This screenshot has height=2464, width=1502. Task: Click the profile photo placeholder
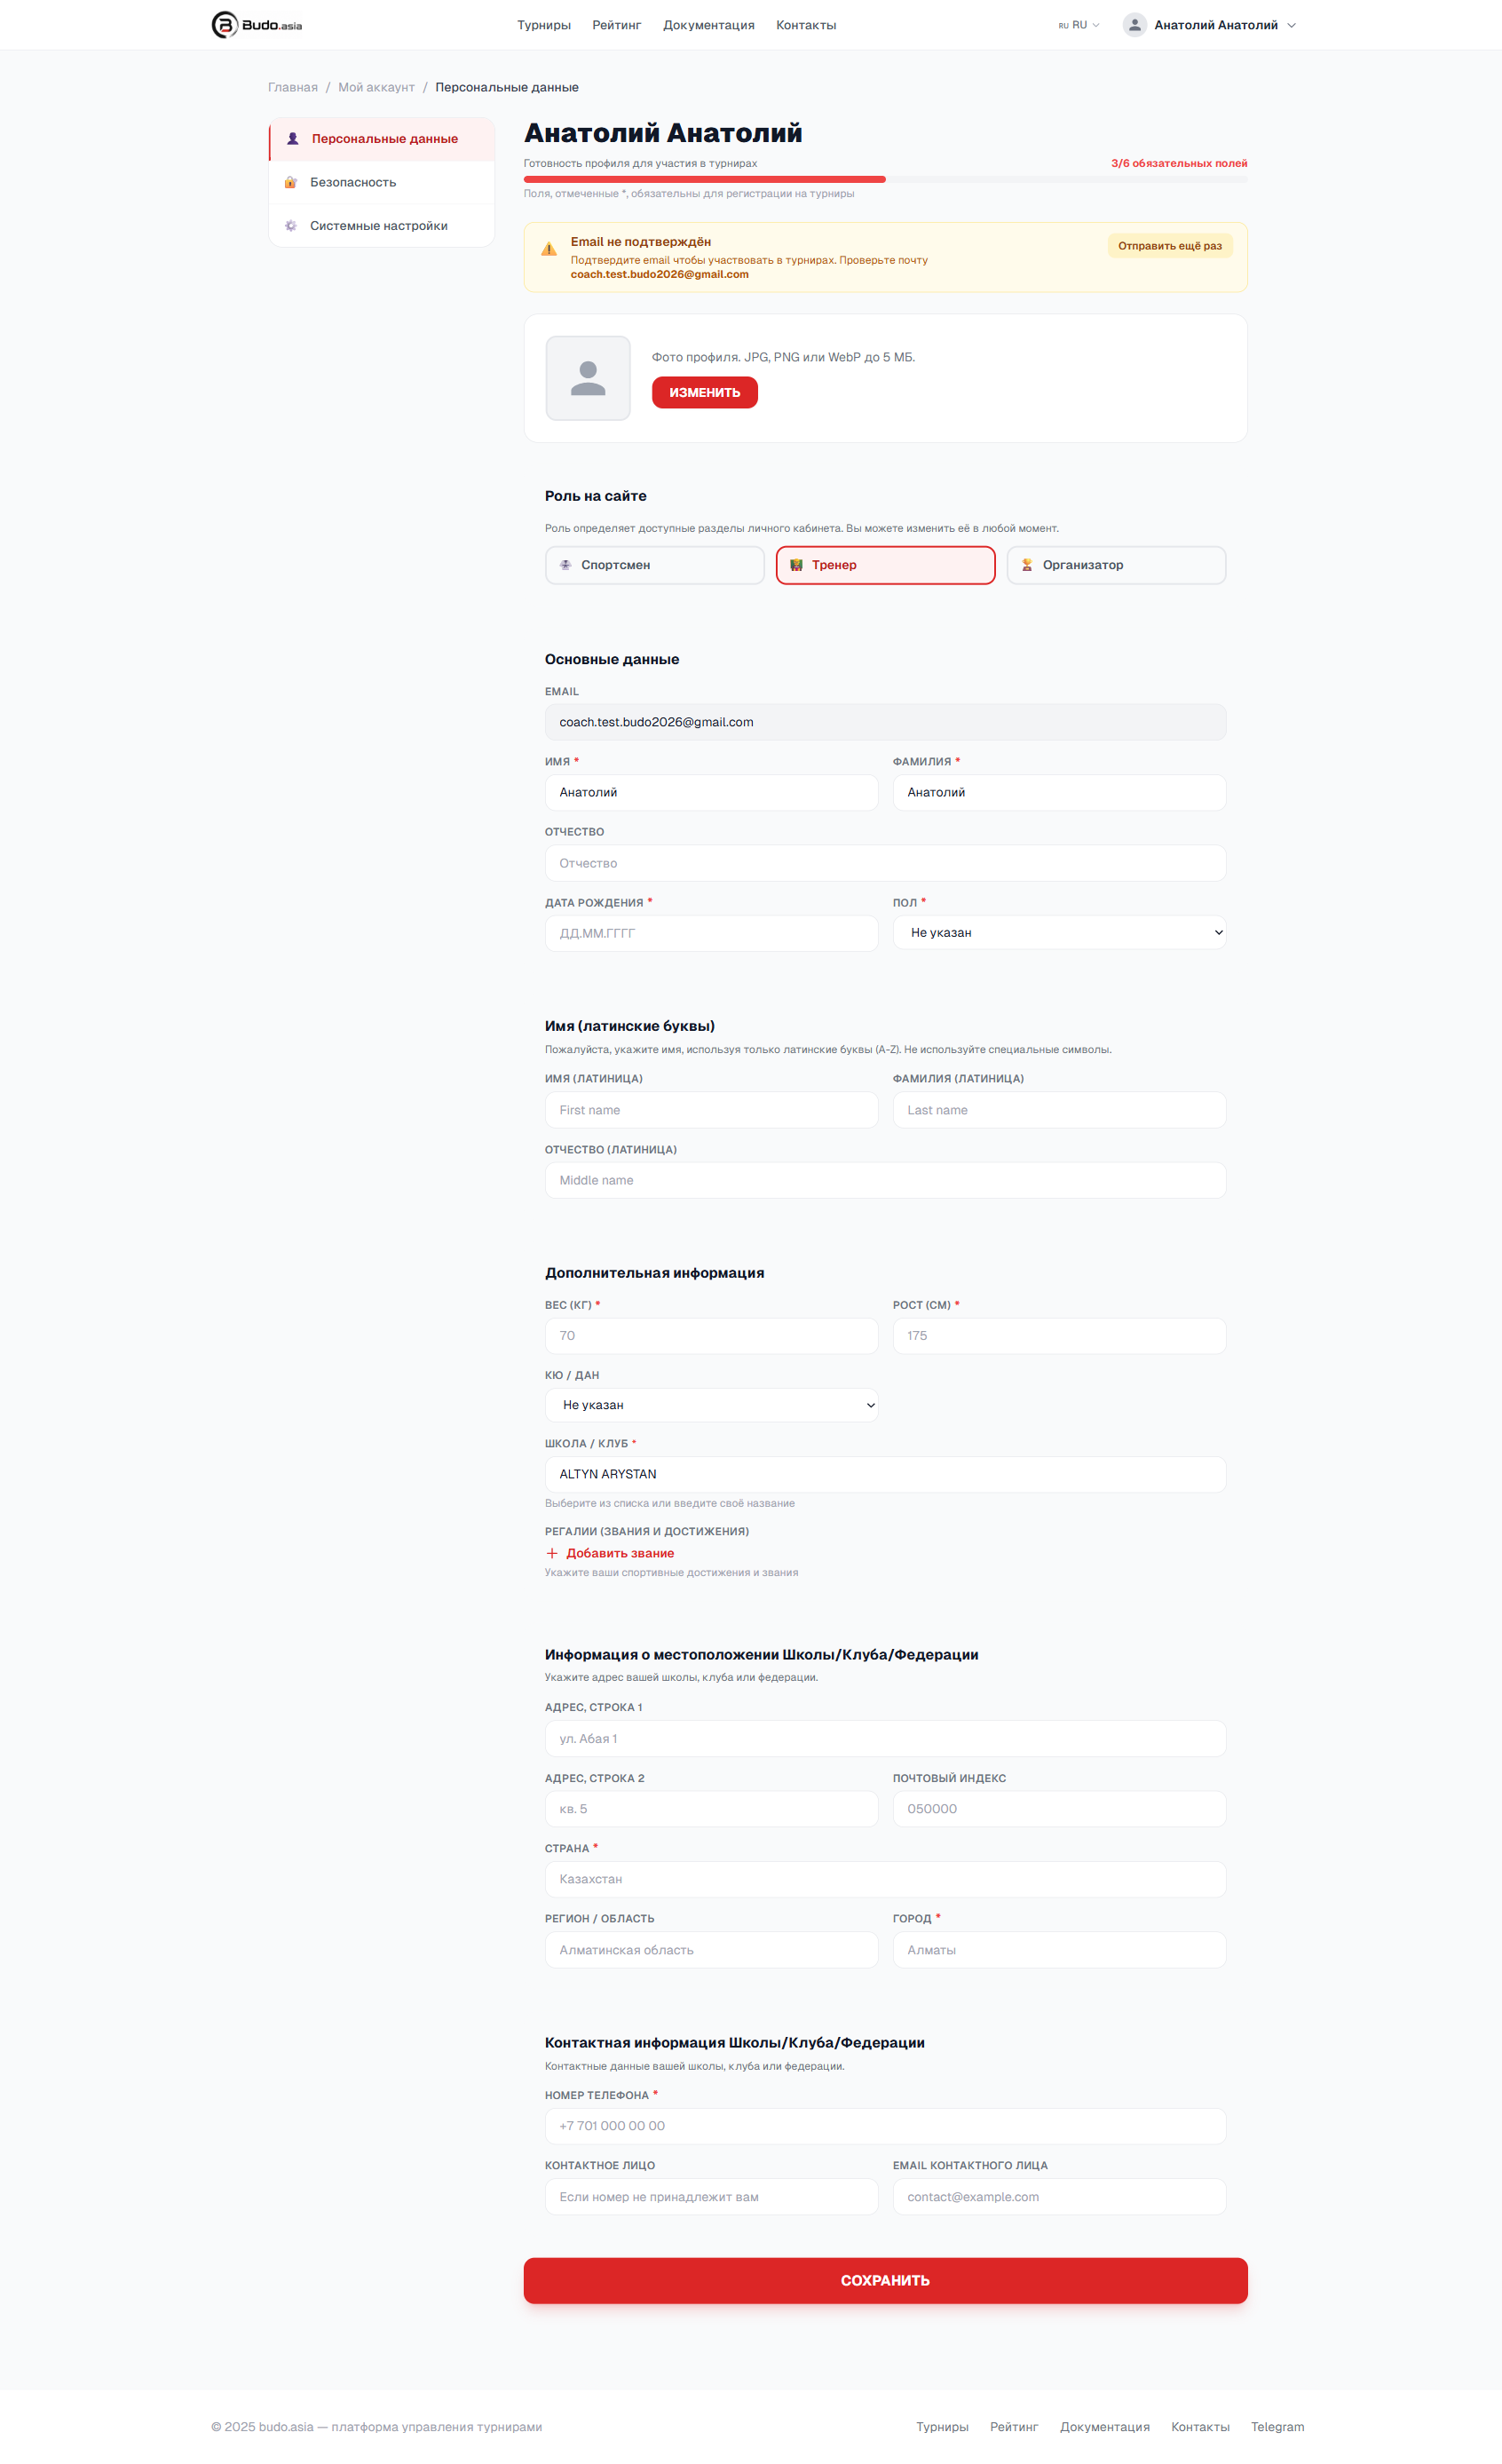(588, 378)
